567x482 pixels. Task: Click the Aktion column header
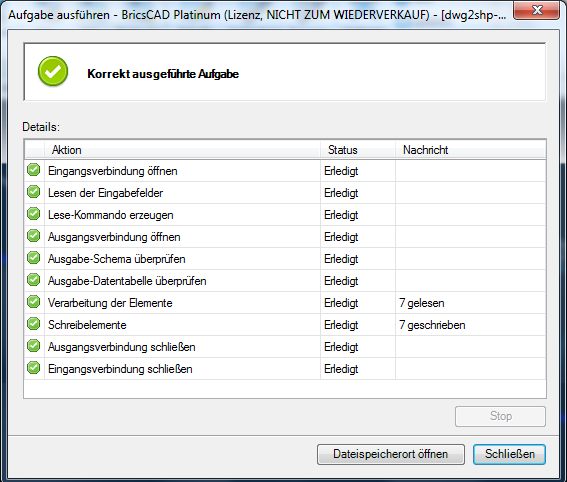click(182, 150)
